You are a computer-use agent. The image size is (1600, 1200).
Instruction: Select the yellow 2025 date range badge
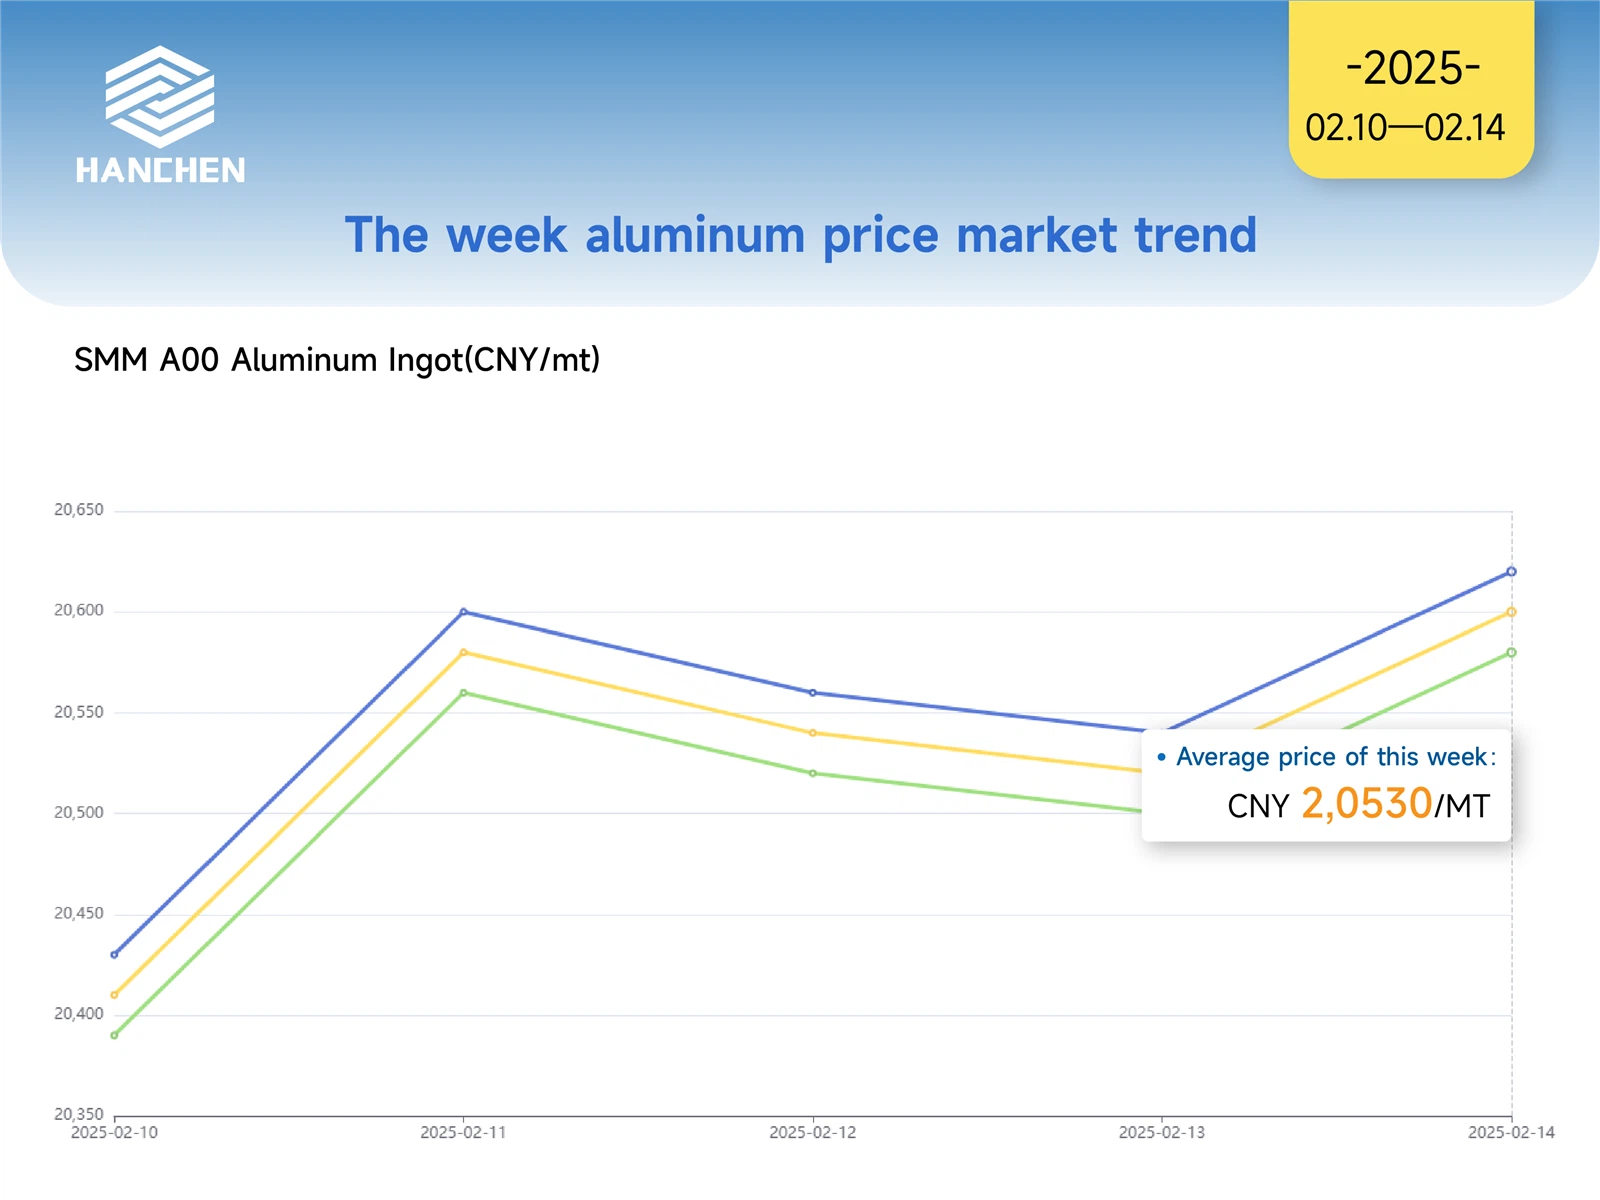tap(1411, 92)
